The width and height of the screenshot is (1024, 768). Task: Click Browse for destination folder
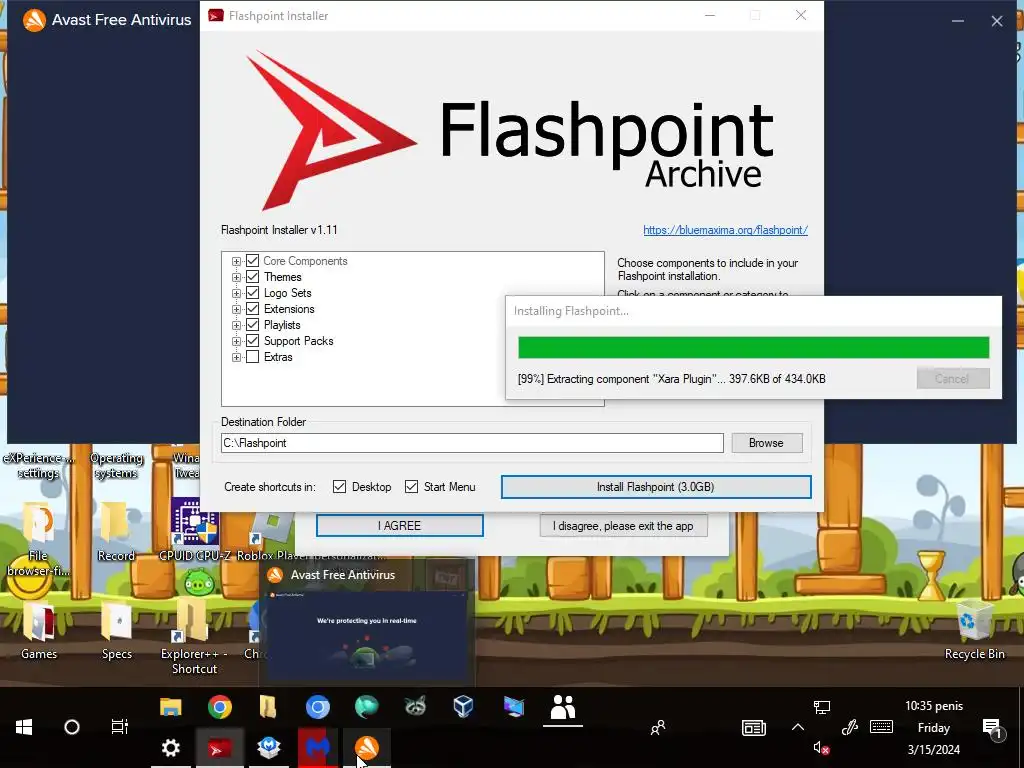pos(766,443)
